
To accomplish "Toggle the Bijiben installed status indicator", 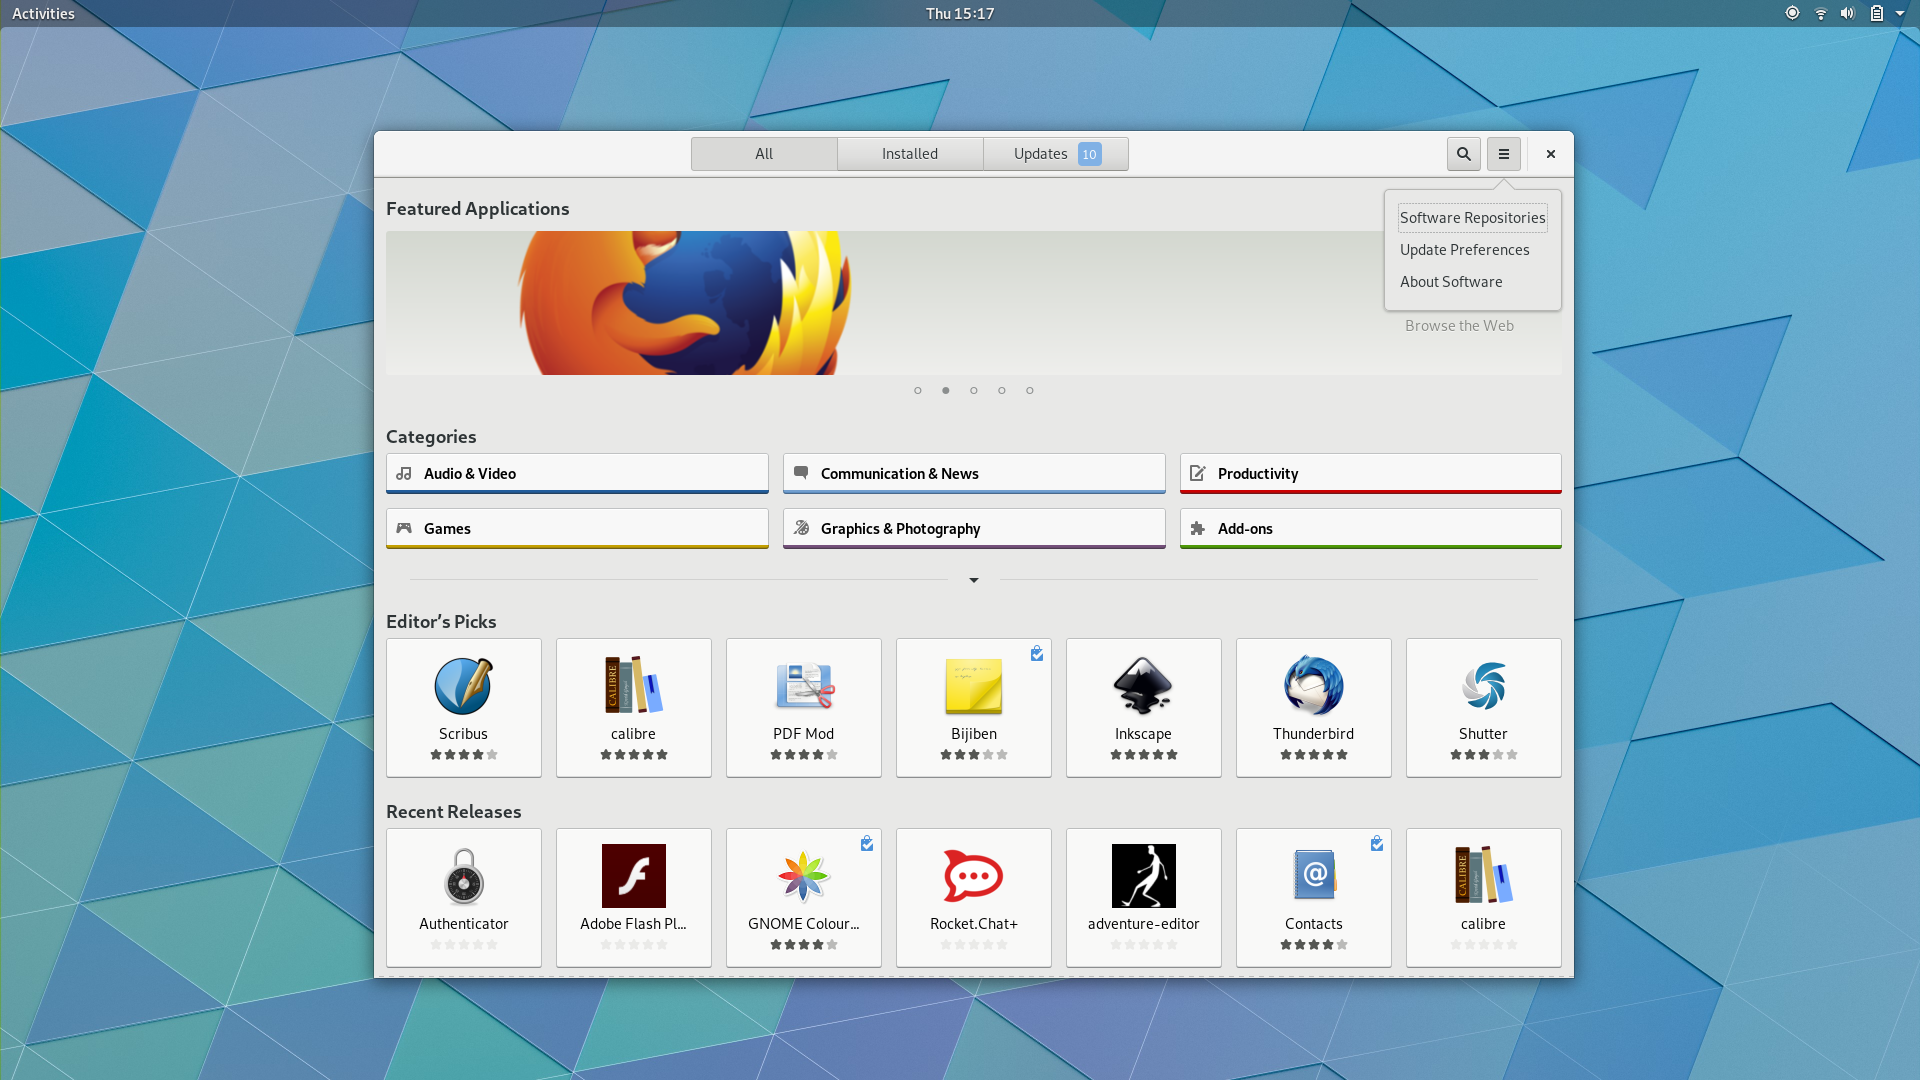I will click(1036, 651).
